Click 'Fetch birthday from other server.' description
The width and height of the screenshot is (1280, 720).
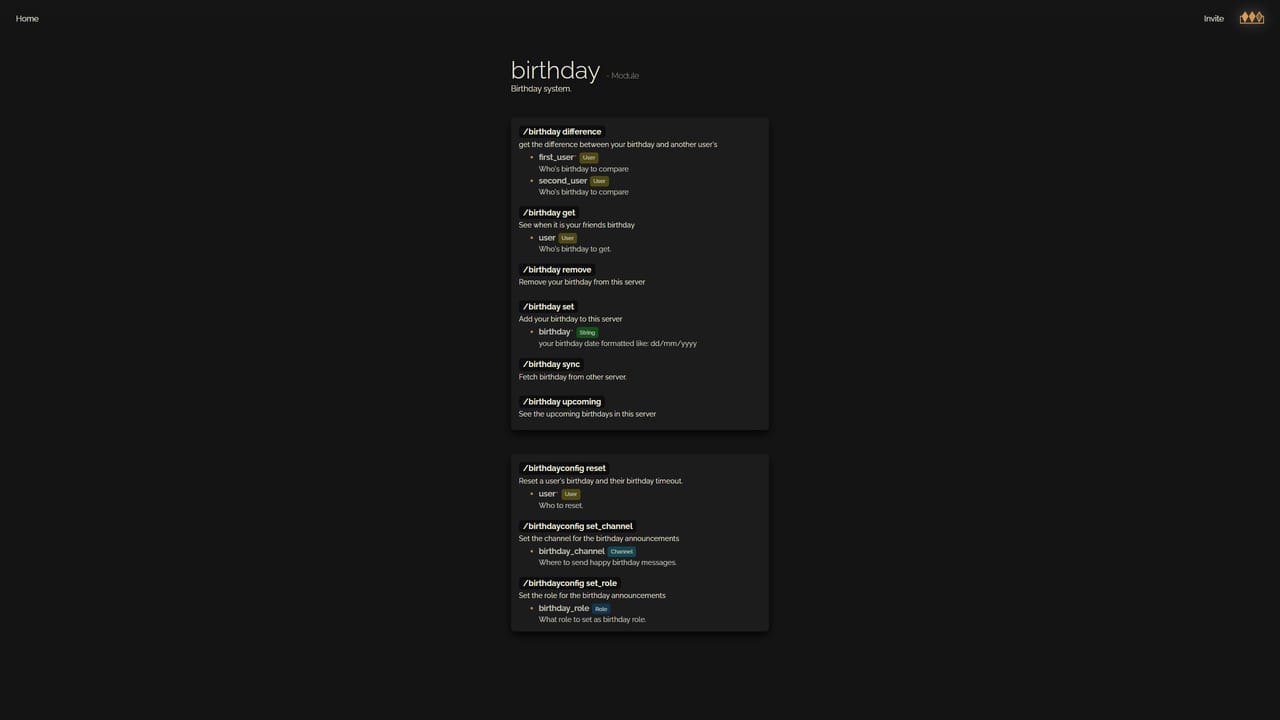(573, 377)
